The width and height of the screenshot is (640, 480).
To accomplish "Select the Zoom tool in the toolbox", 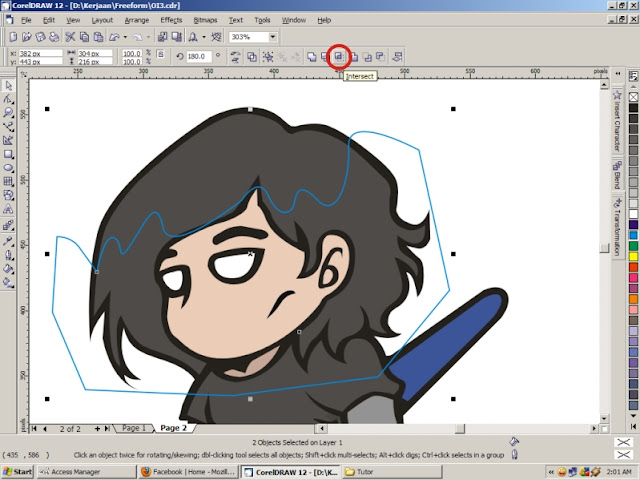I will coord(8,113).
